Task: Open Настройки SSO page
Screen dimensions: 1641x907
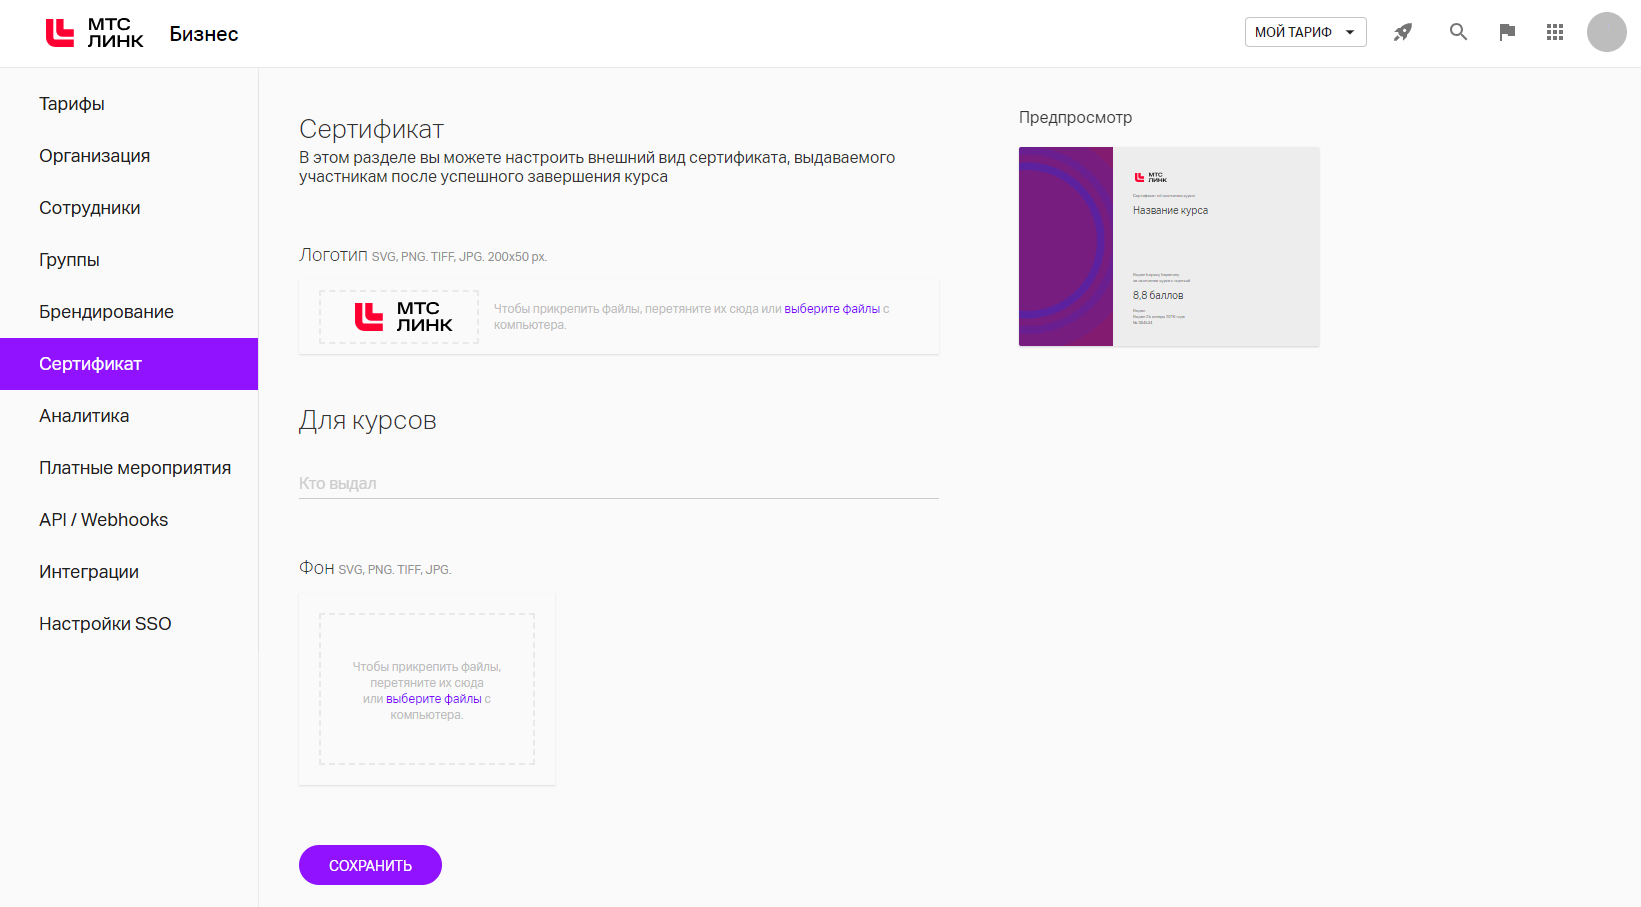Action: pyautogui.click(x=105, y=624)
